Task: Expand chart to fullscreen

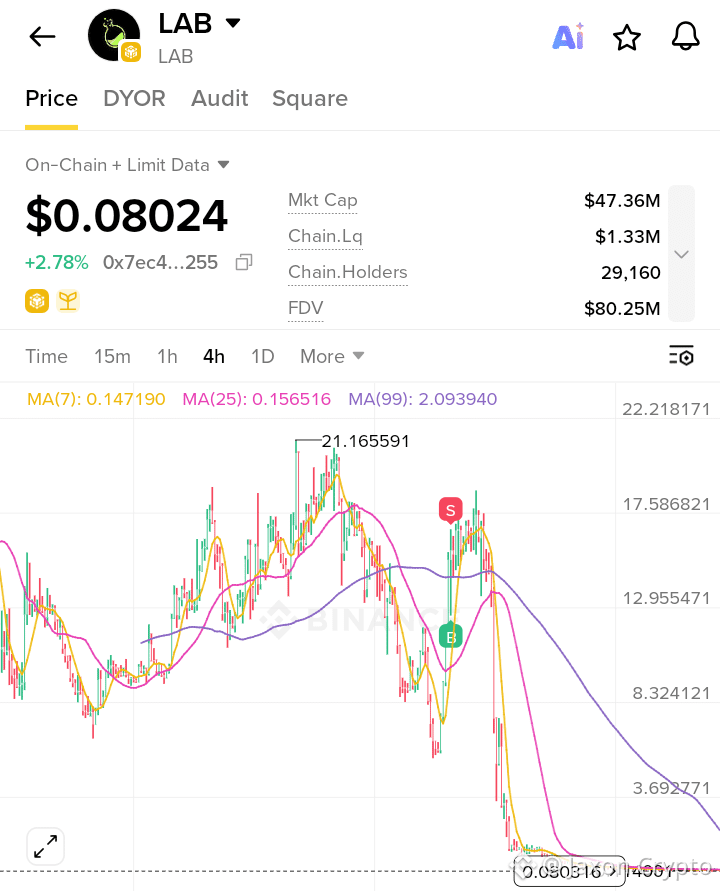Action: [45, 846]
